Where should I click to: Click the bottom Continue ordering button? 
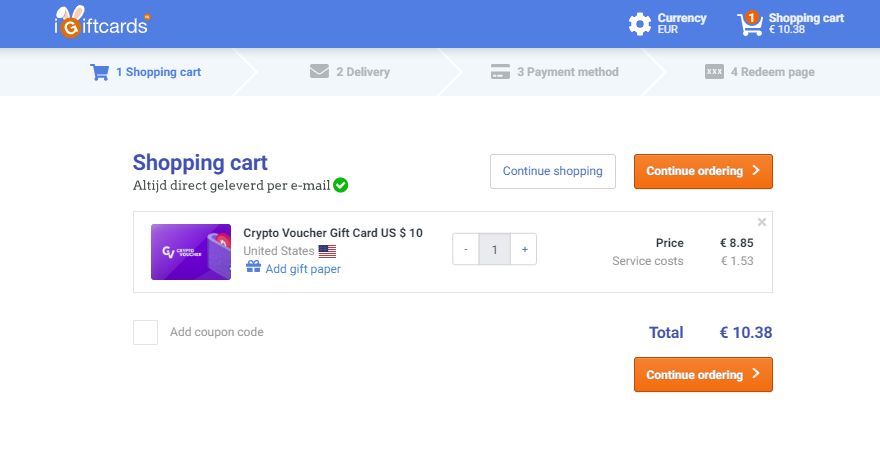tap(703, 375)
